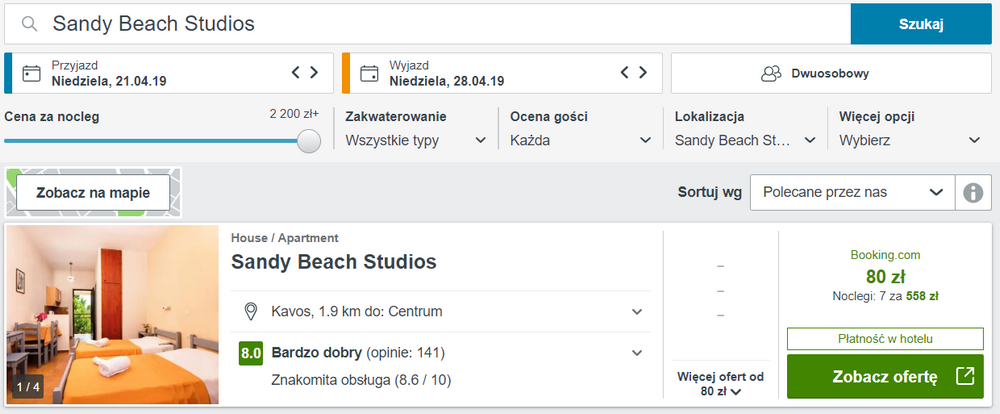Click in the Sandy Beach Studios search field
Viewport: 1000px width, 414px height.
click(x=427, y=24)
